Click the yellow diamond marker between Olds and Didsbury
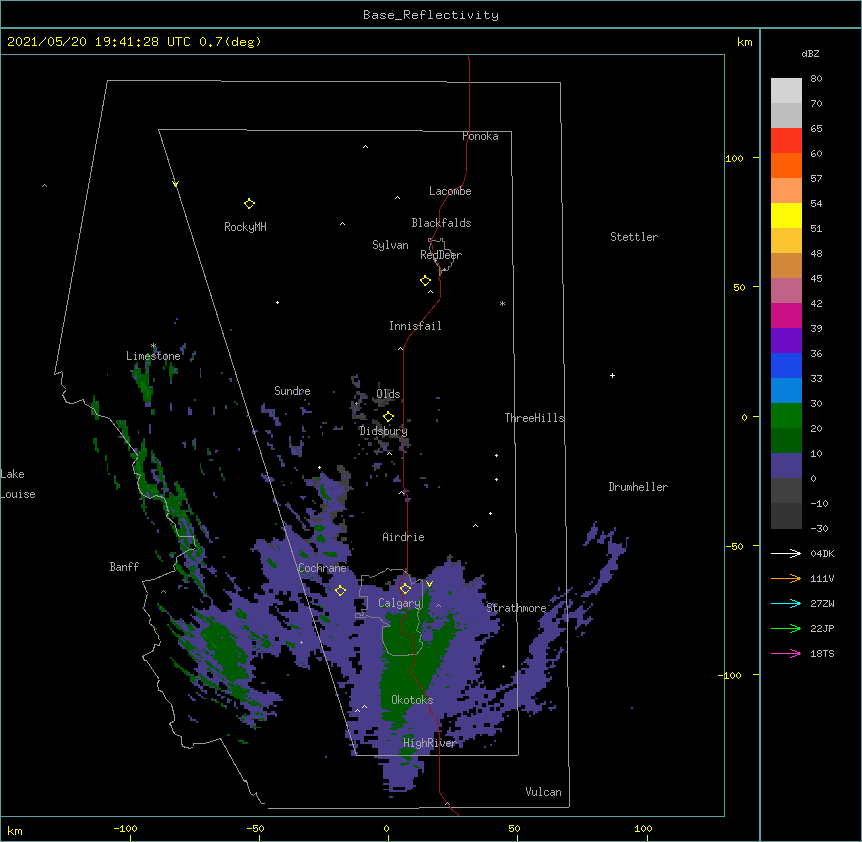 (x=388, y=417)
